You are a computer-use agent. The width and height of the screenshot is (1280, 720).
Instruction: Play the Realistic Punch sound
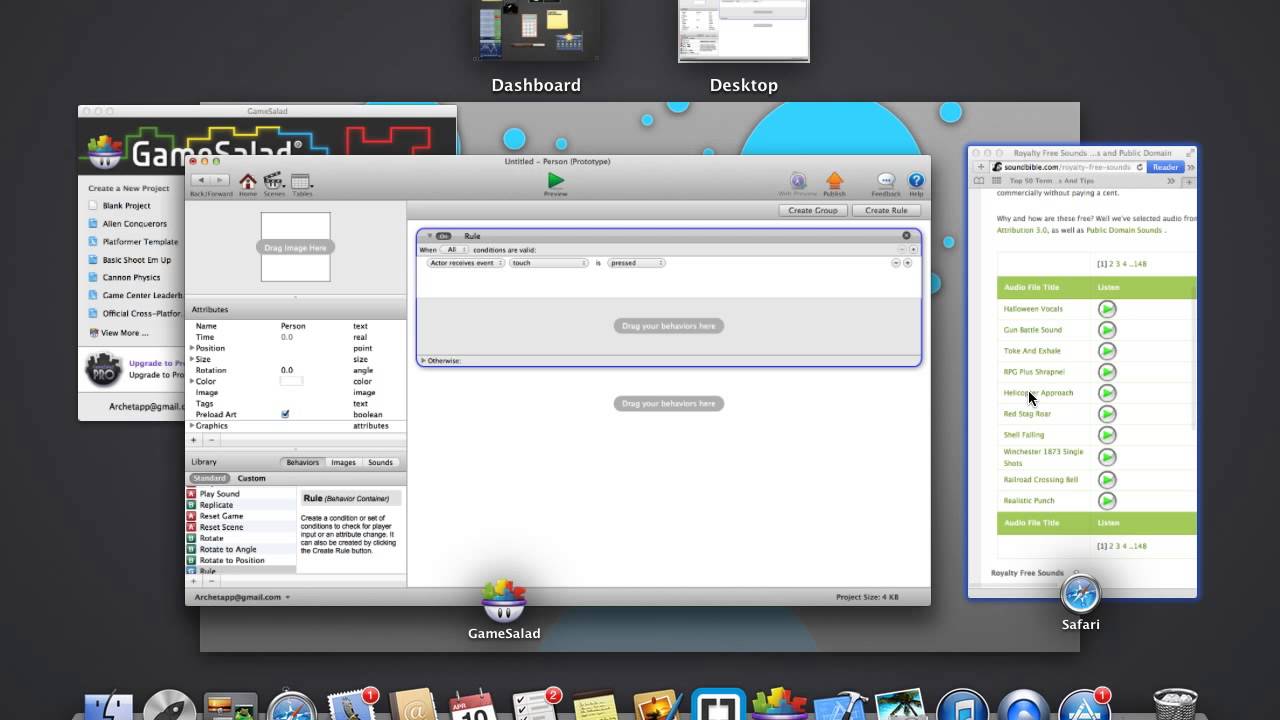pyautogui.click(x=1107, y=501)
